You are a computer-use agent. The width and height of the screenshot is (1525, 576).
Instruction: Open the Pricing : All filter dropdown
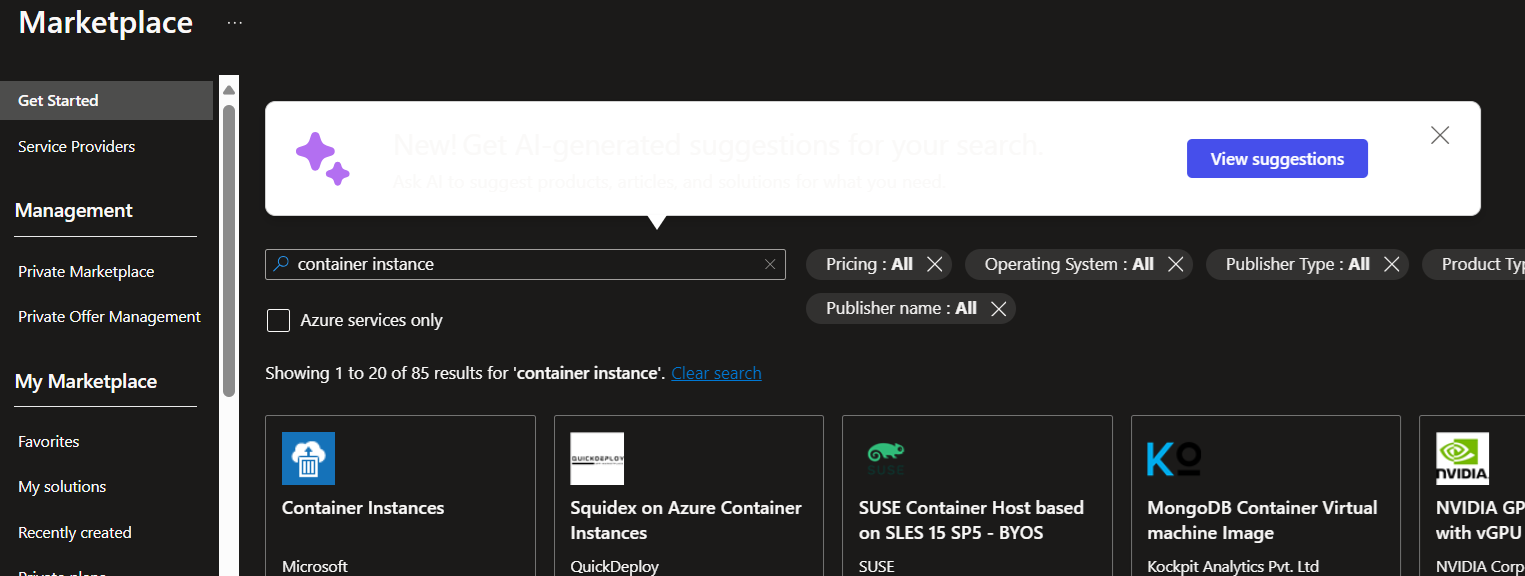point(869,265)
